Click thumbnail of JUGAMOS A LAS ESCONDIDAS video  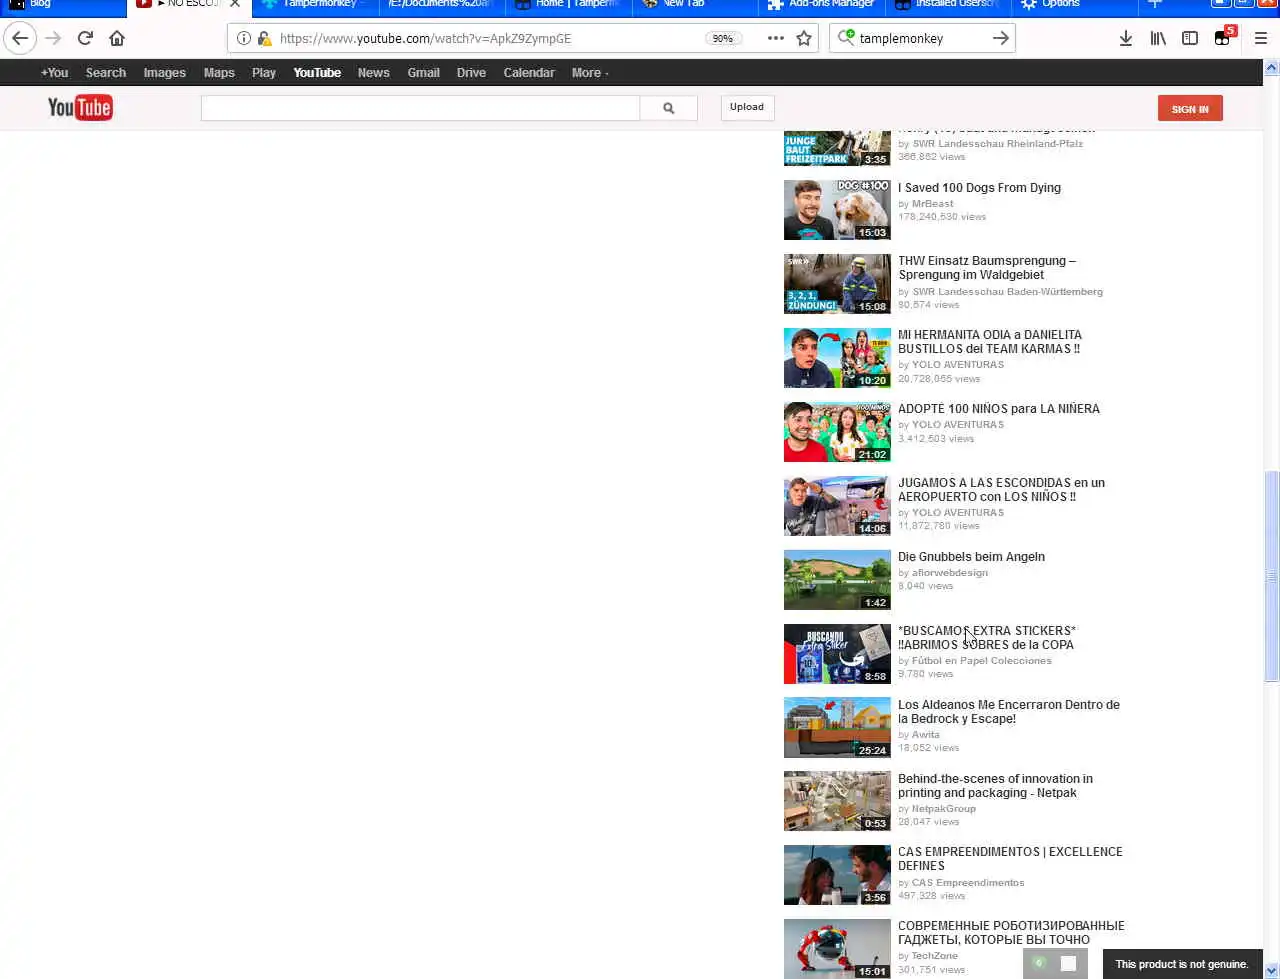(x=837, y=506)
